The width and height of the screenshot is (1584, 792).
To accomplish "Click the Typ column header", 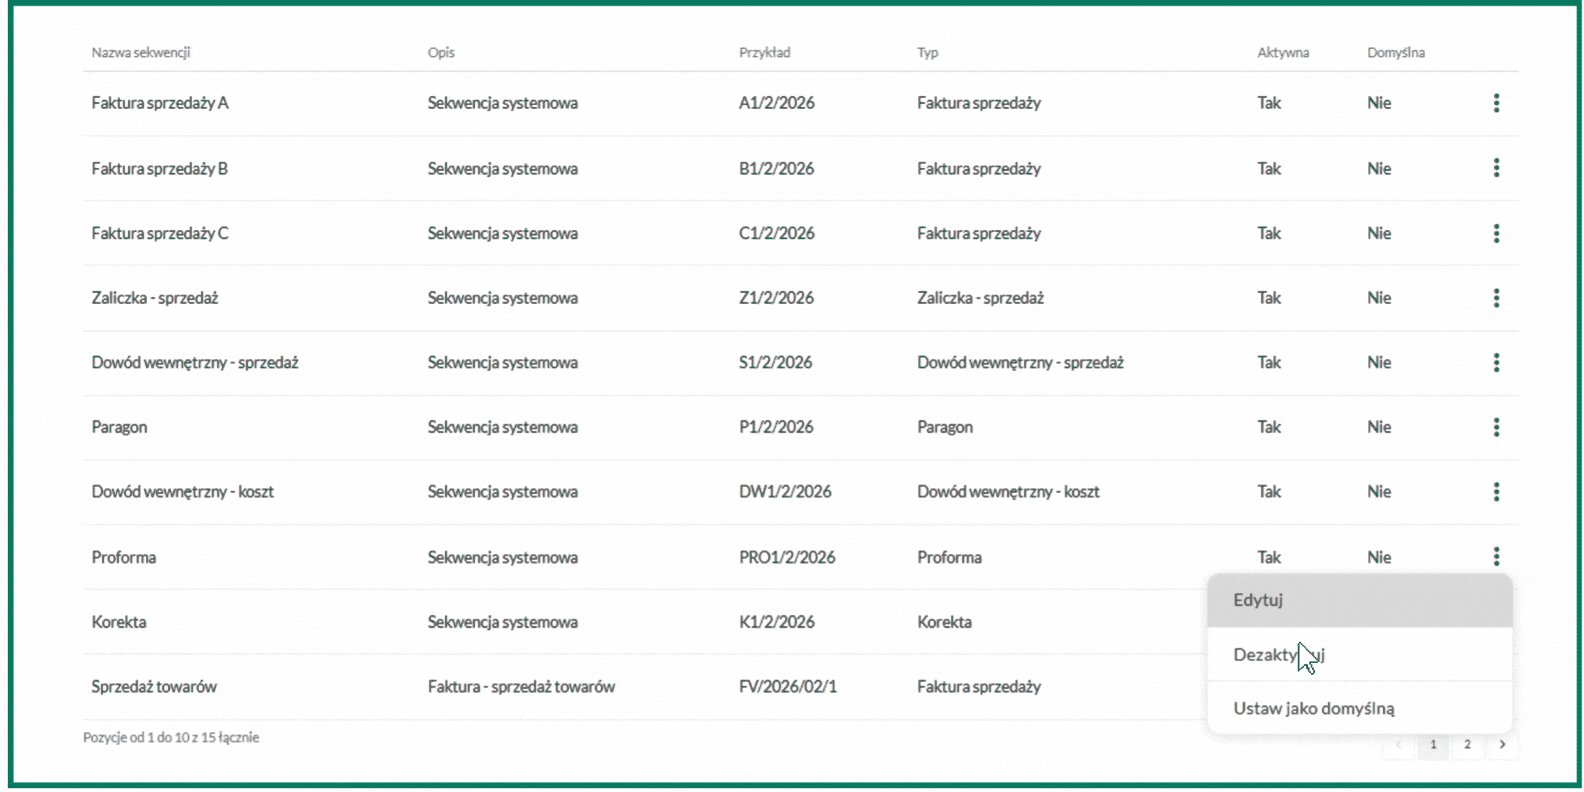I will tap(928, 52).
